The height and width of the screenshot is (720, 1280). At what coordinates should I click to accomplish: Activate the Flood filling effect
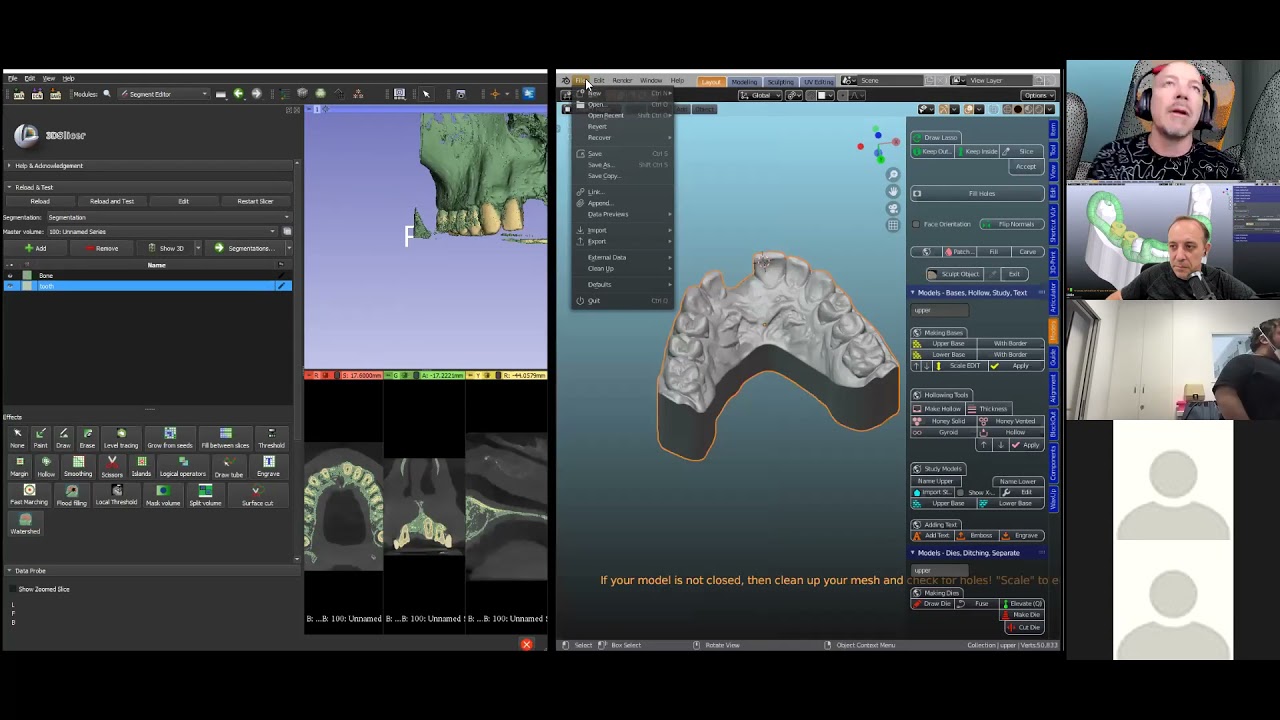coord(71,495)
